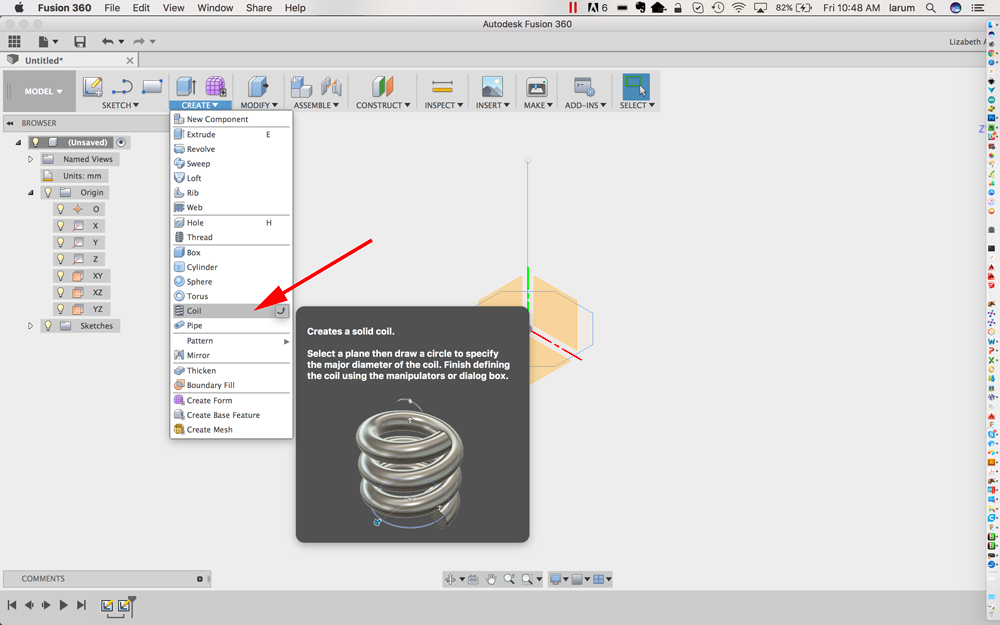
Task: Toggle visibility bulb of XZ plane
Action: point(61,292)
